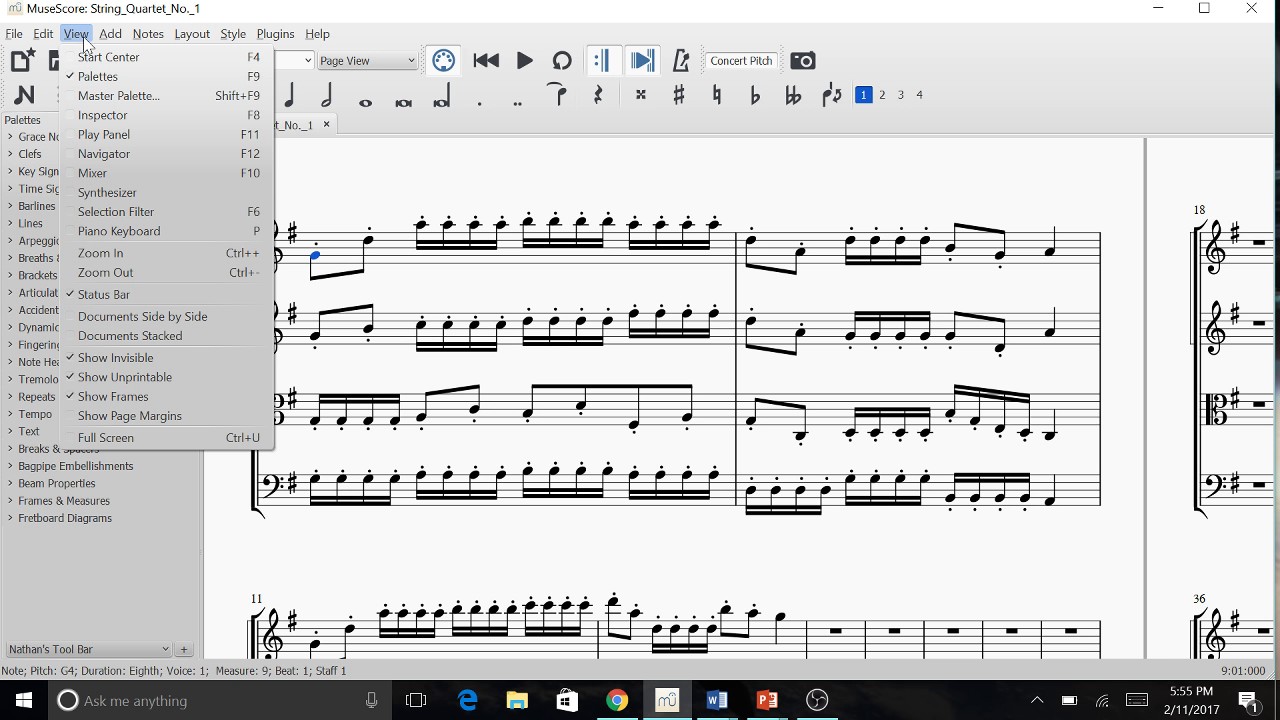
Task: Apply the flat accidental
Action: pyautogui.click(x=755, y=95)
